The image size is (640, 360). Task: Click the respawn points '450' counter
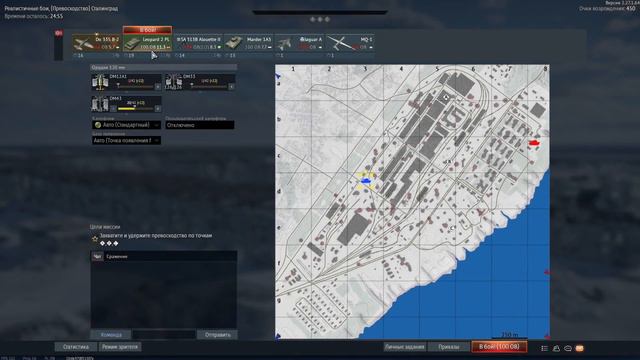click(x=630, y=8)
